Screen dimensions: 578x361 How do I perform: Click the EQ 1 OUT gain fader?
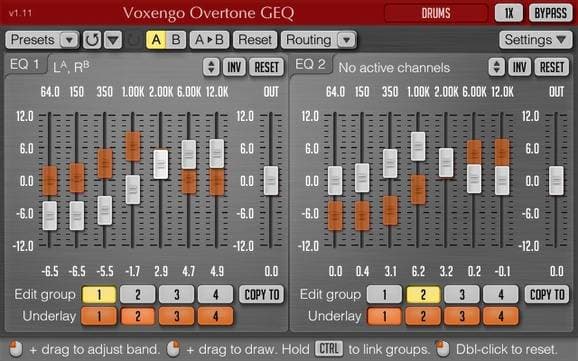(x=271, y=181)
